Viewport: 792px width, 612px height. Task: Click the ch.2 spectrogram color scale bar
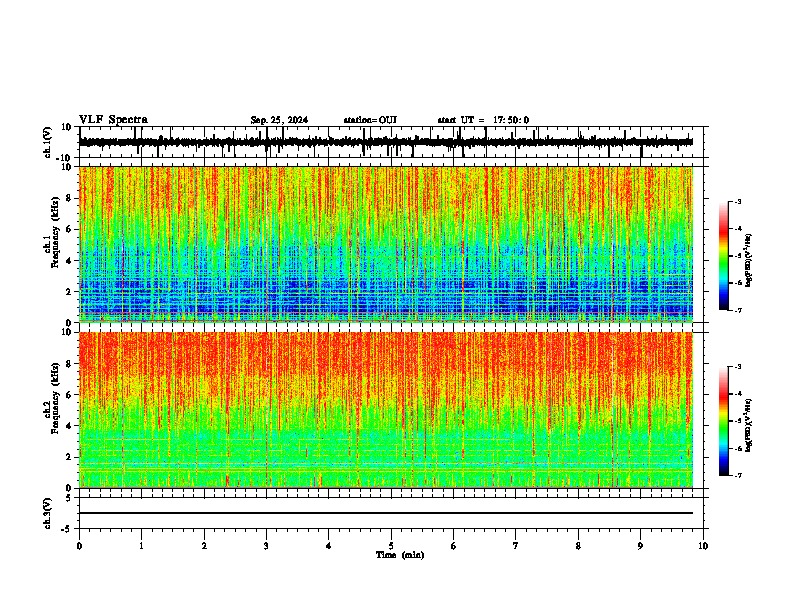click(x=724, y=421)
